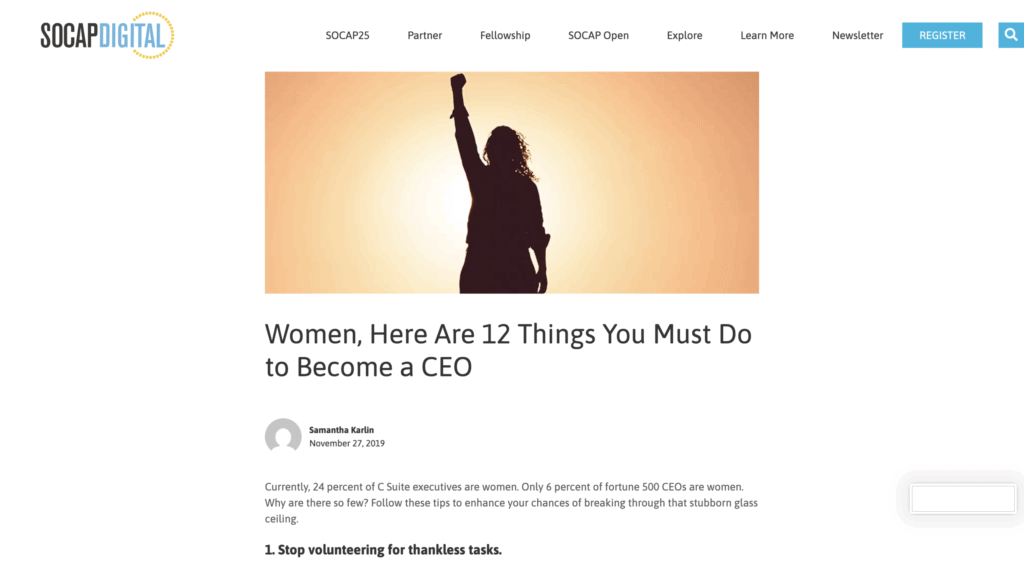This screenshot has height=566, width=1024.
Task: Click the article title about becoming a CEO
Action: [508, 350]
